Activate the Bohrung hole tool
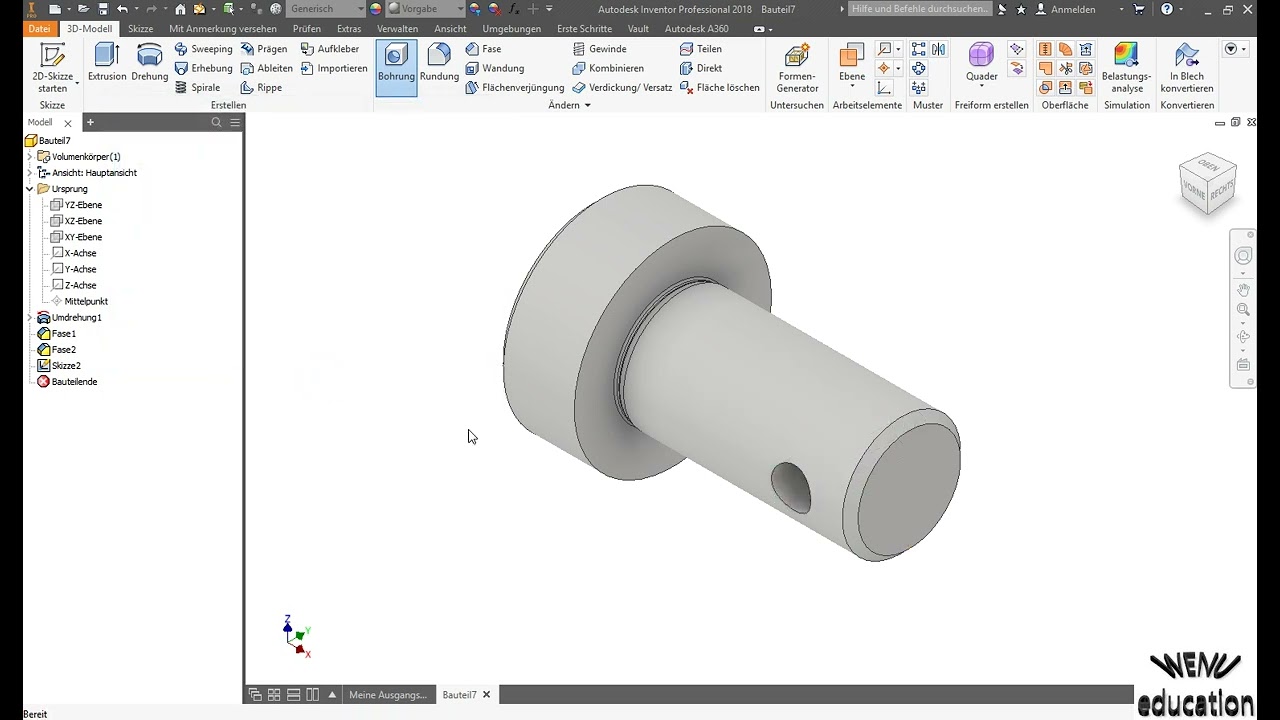Screen dimensions: 1280x720 pyautogui.click(x=396, y=67)
